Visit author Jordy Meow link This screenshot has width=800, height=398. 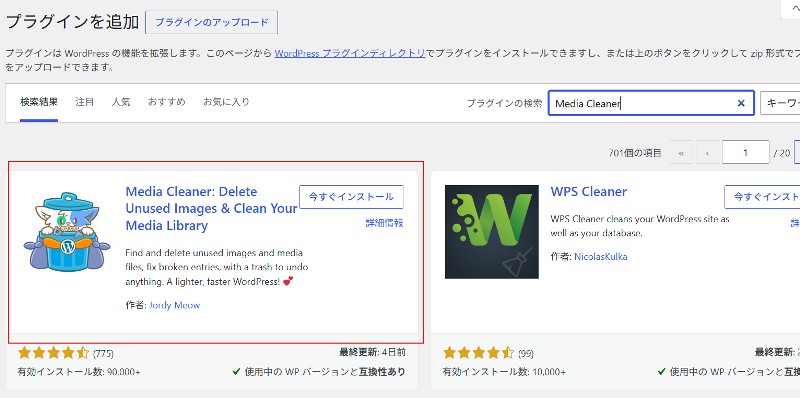coord(174,305)
